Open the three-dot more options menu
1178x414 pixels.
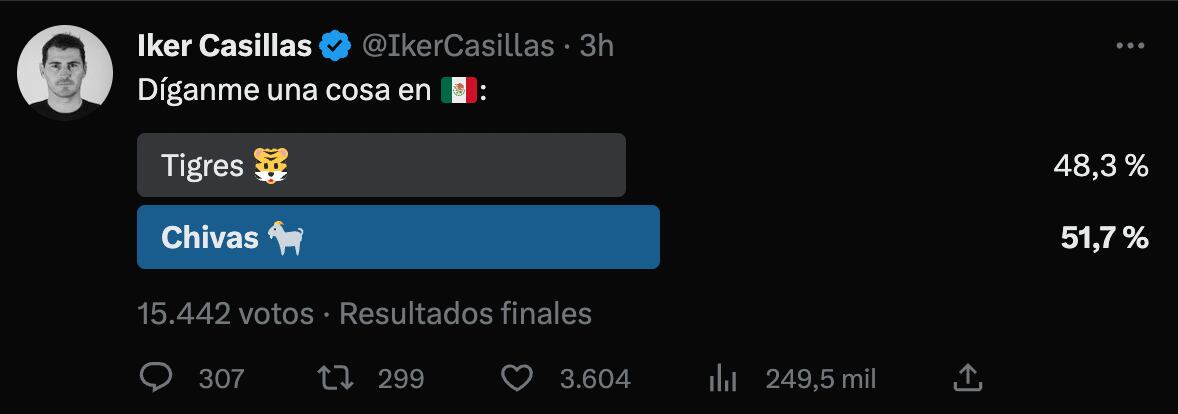[1129, 46]
